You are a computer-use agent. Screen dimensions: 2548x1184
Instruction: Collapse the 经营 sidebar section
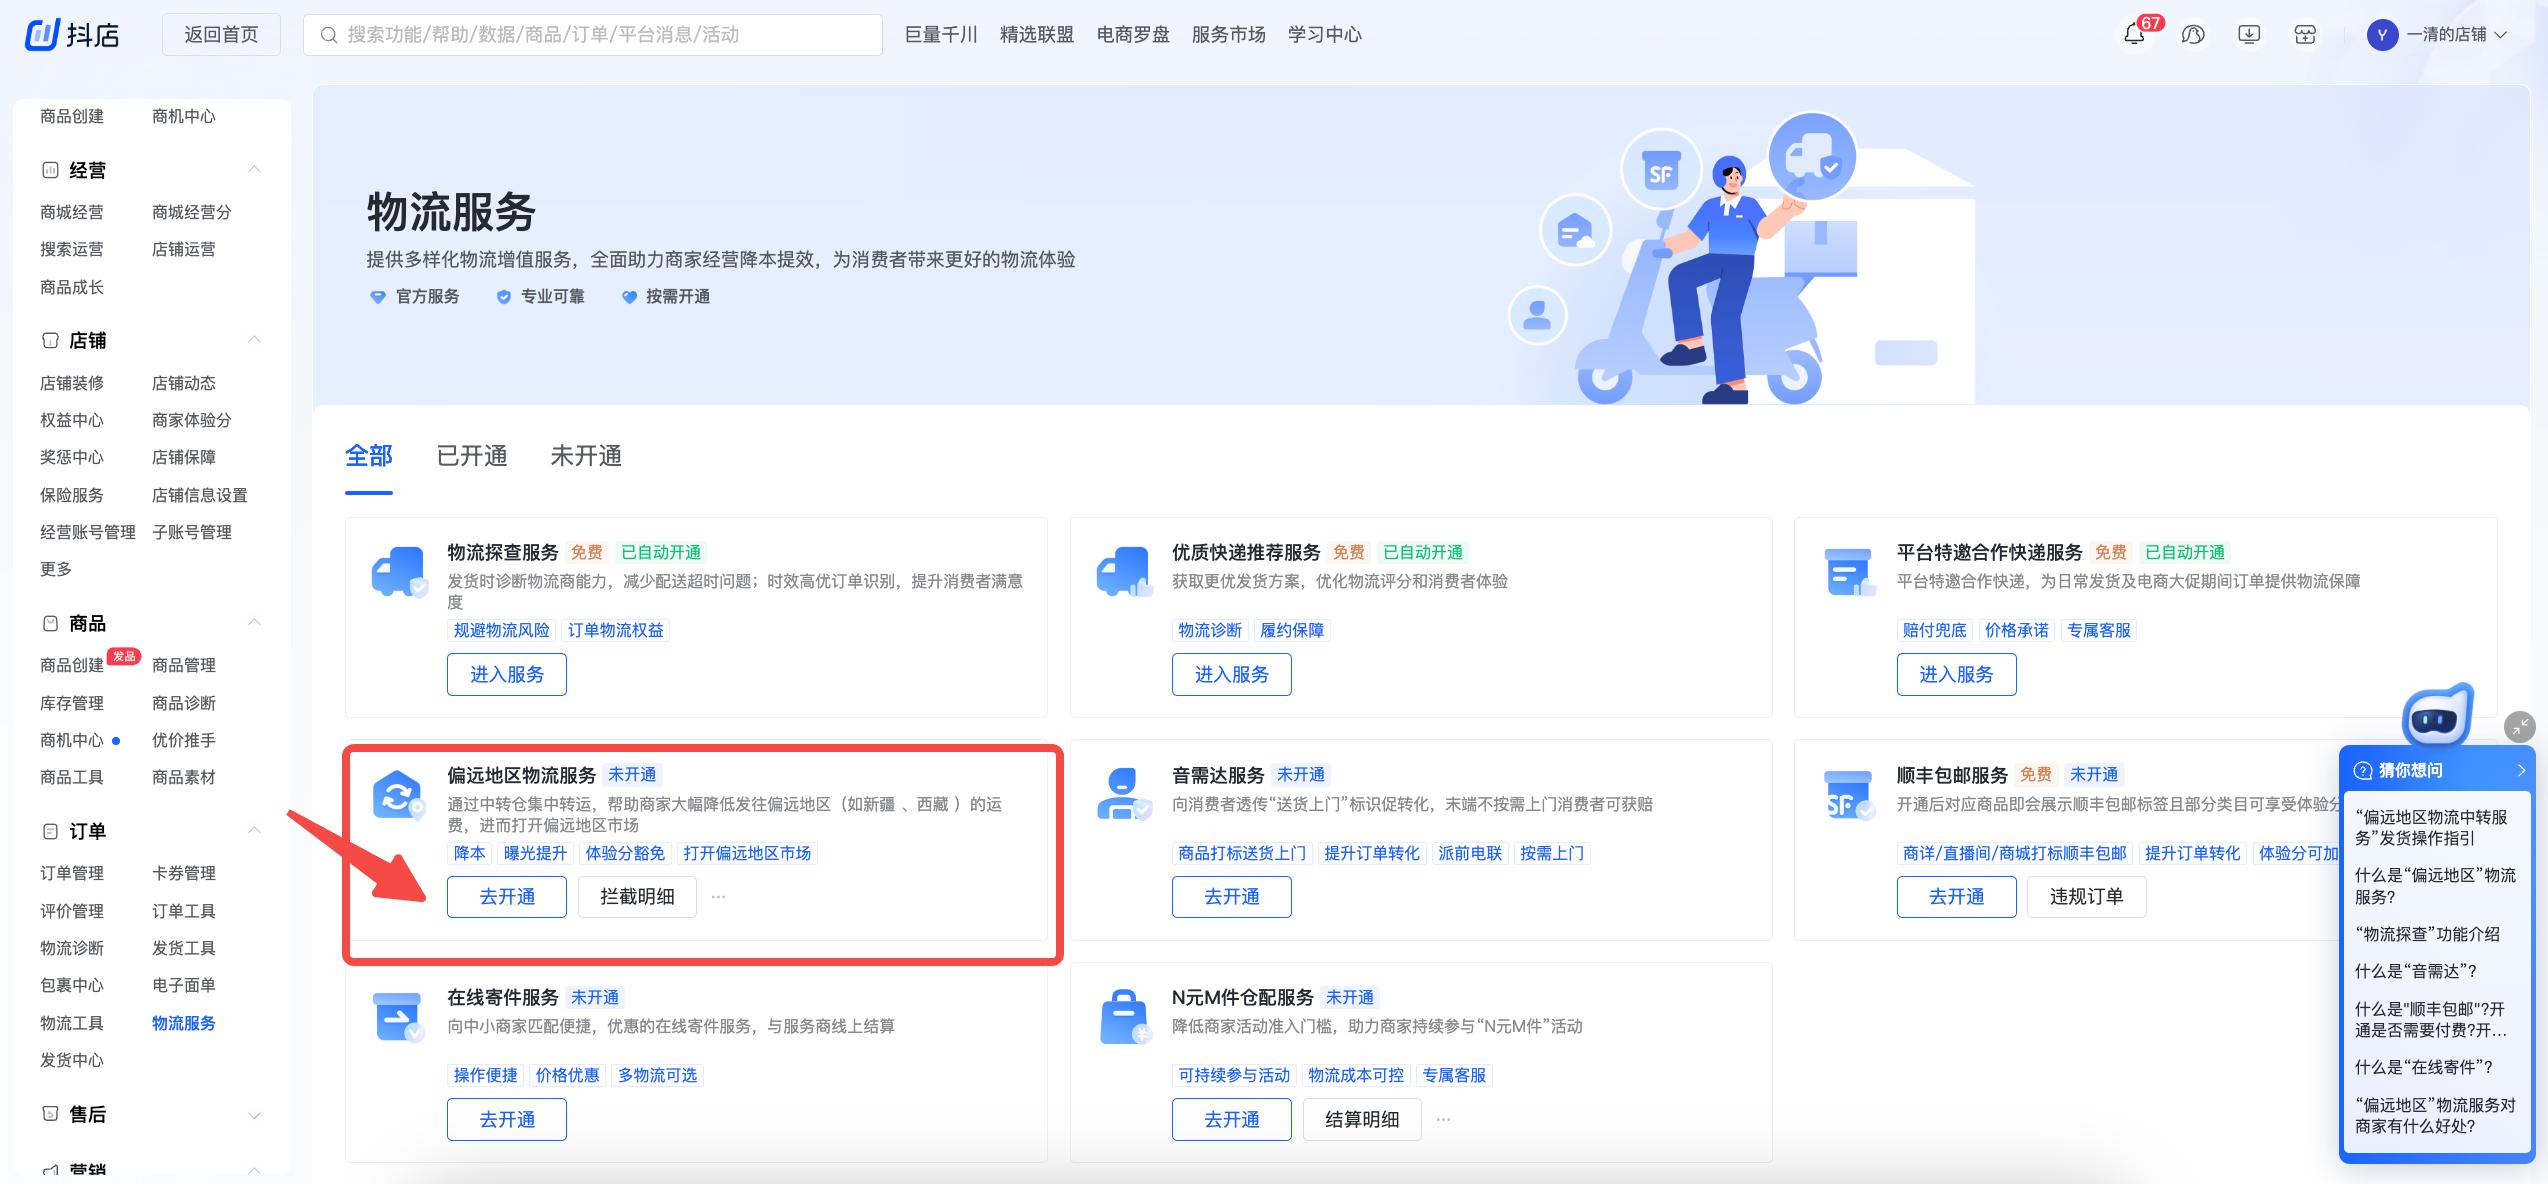(254, 169)
